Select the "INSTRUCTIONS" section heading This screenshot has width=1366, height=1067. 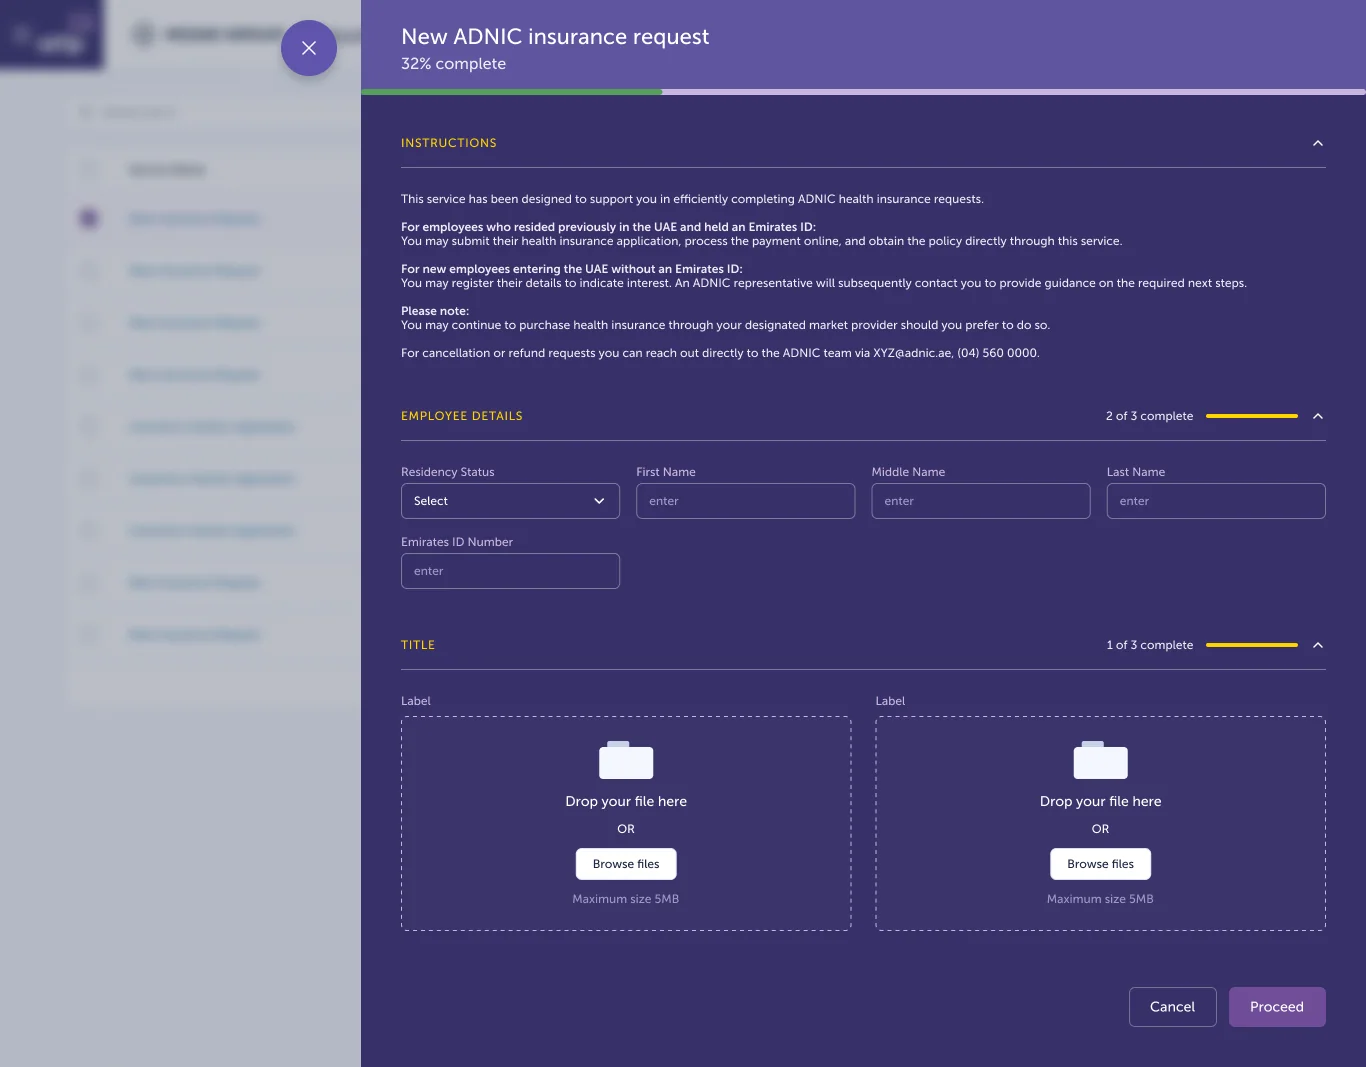coord(449,143)
